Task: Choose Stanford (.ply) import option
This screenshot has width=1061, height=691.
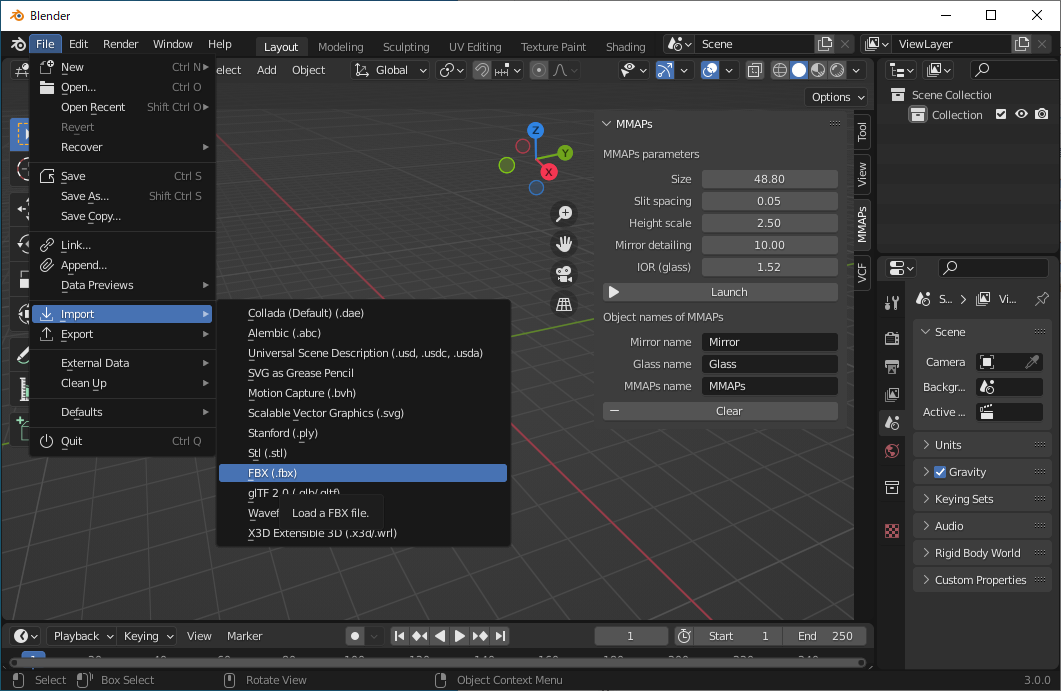Action: click(x=363, y=433)
